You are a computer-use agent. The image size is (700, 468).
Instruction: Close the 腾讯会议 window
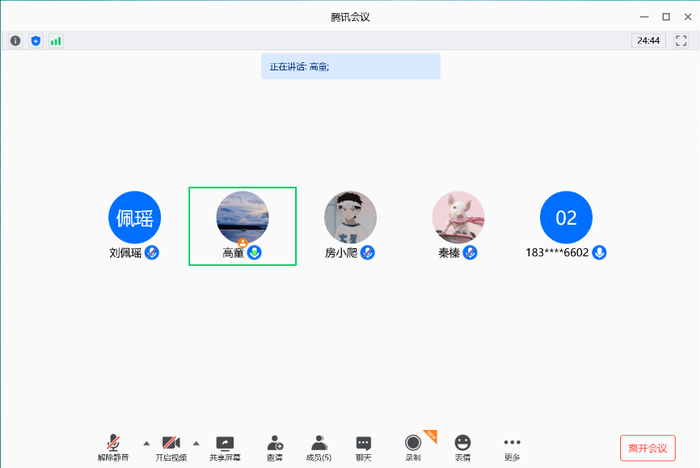[x=688, y=17]
